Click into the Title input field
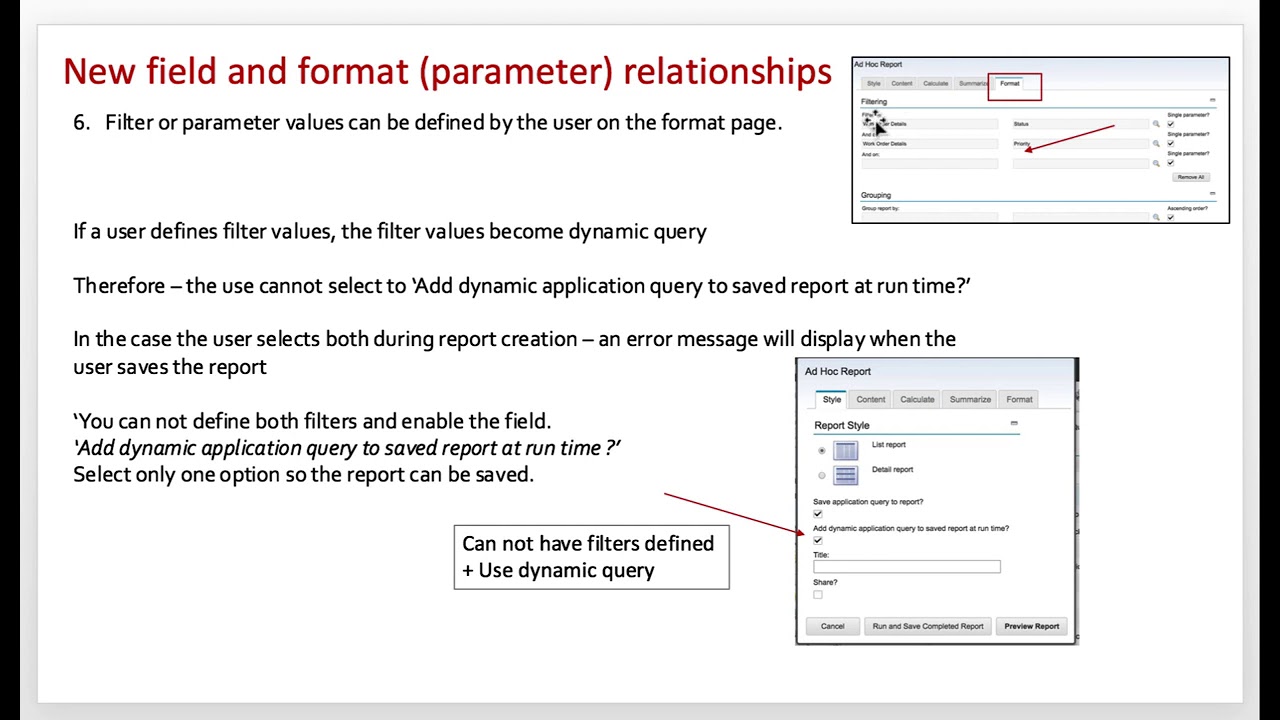 click(907, 567)
